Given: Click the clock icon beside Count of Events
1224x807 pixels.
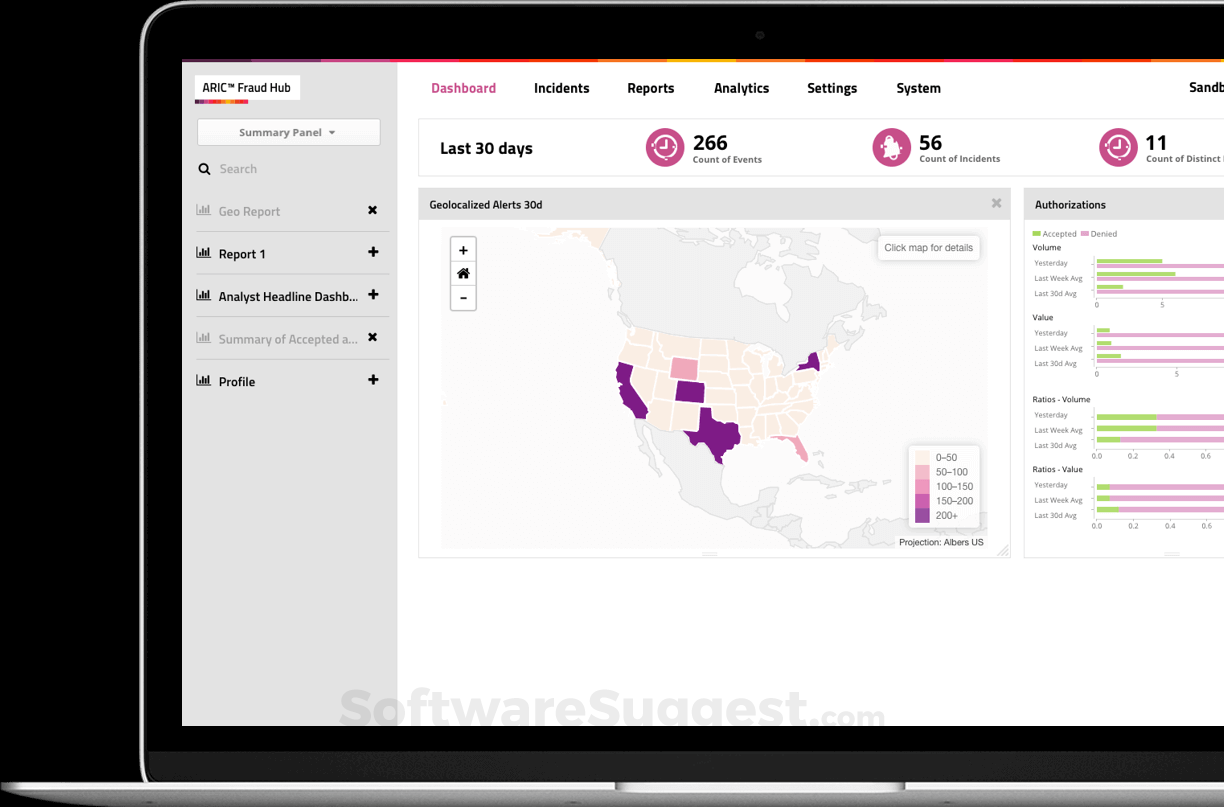Looking at the screenshot, I should (x=664, y=146).
